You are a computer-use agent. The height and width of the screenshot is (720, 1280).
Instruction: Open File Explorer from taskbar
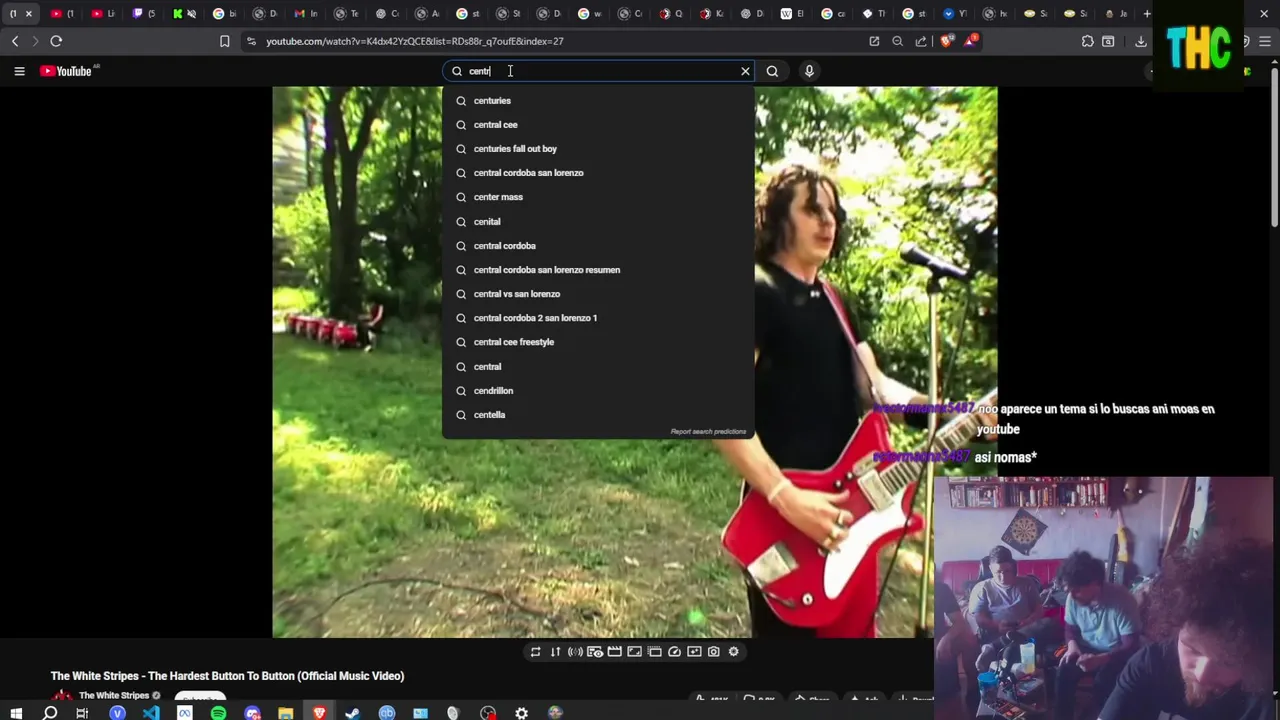(285, 713)
